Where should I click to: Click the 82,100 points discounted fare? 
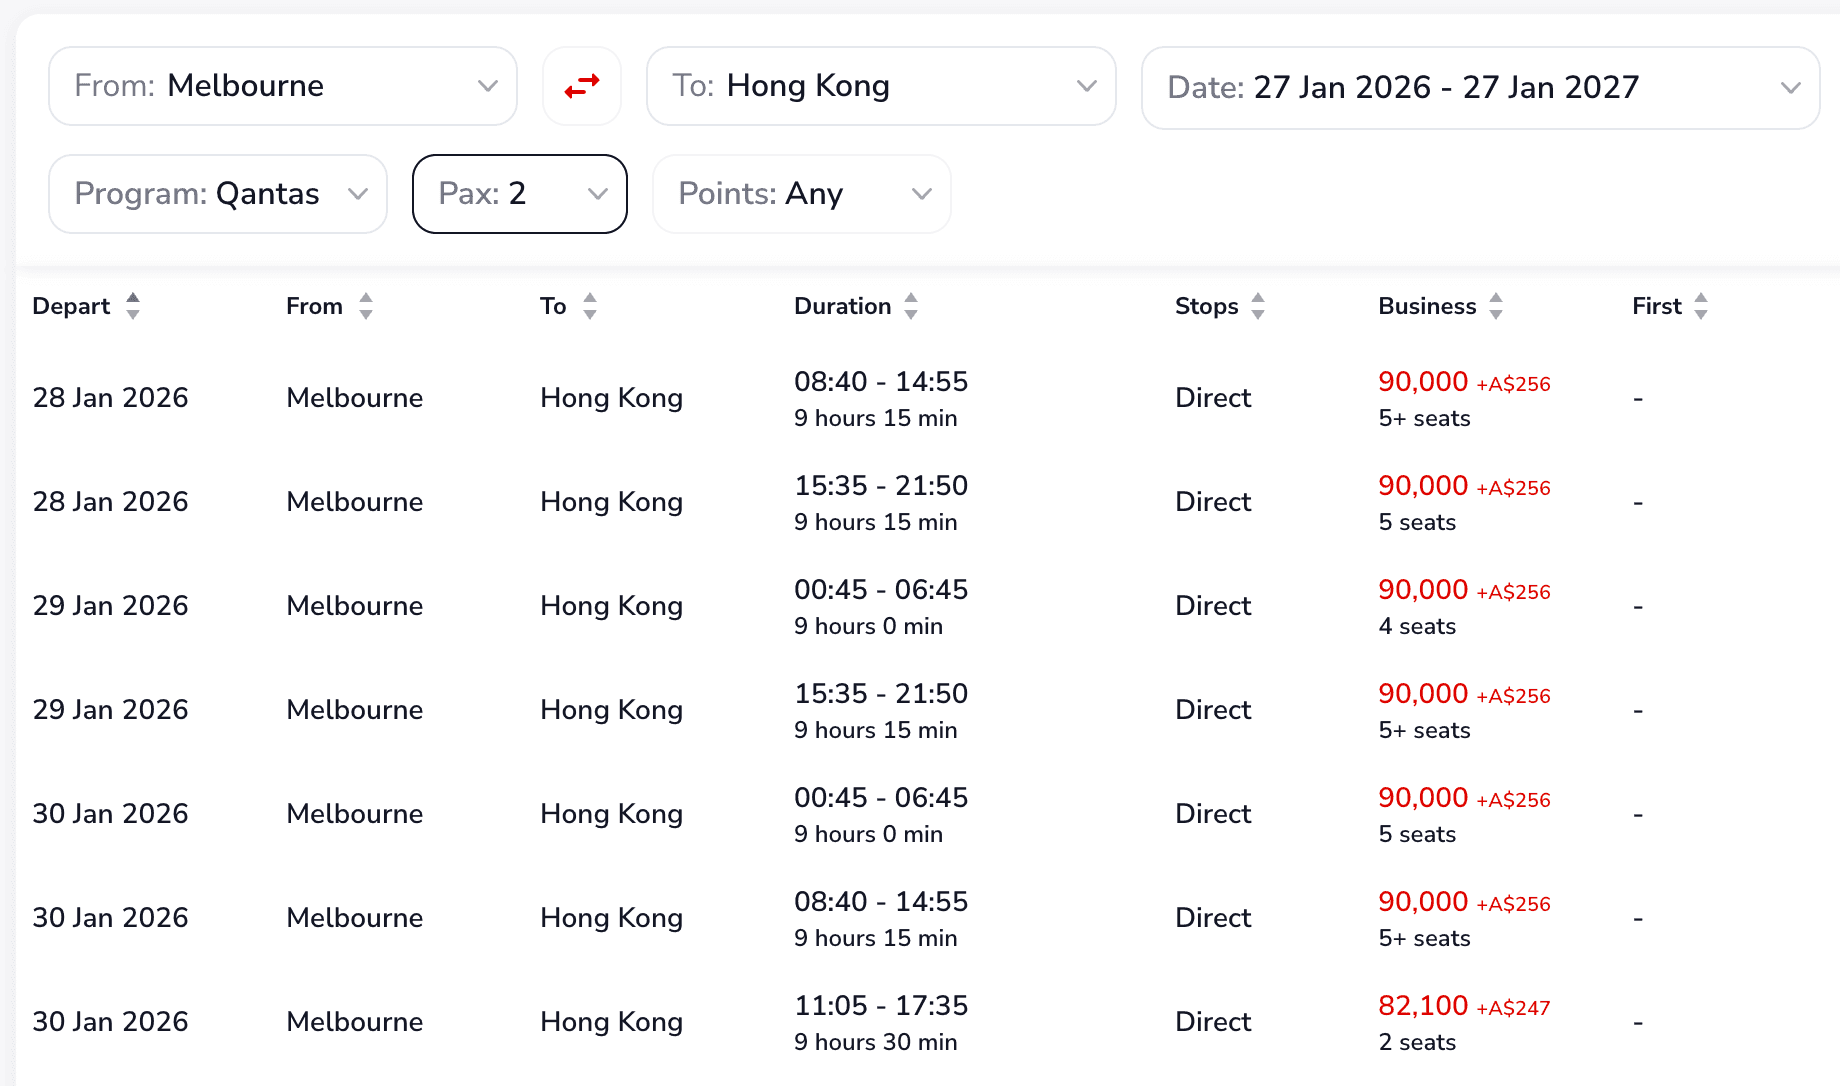coord(1423,1007)
